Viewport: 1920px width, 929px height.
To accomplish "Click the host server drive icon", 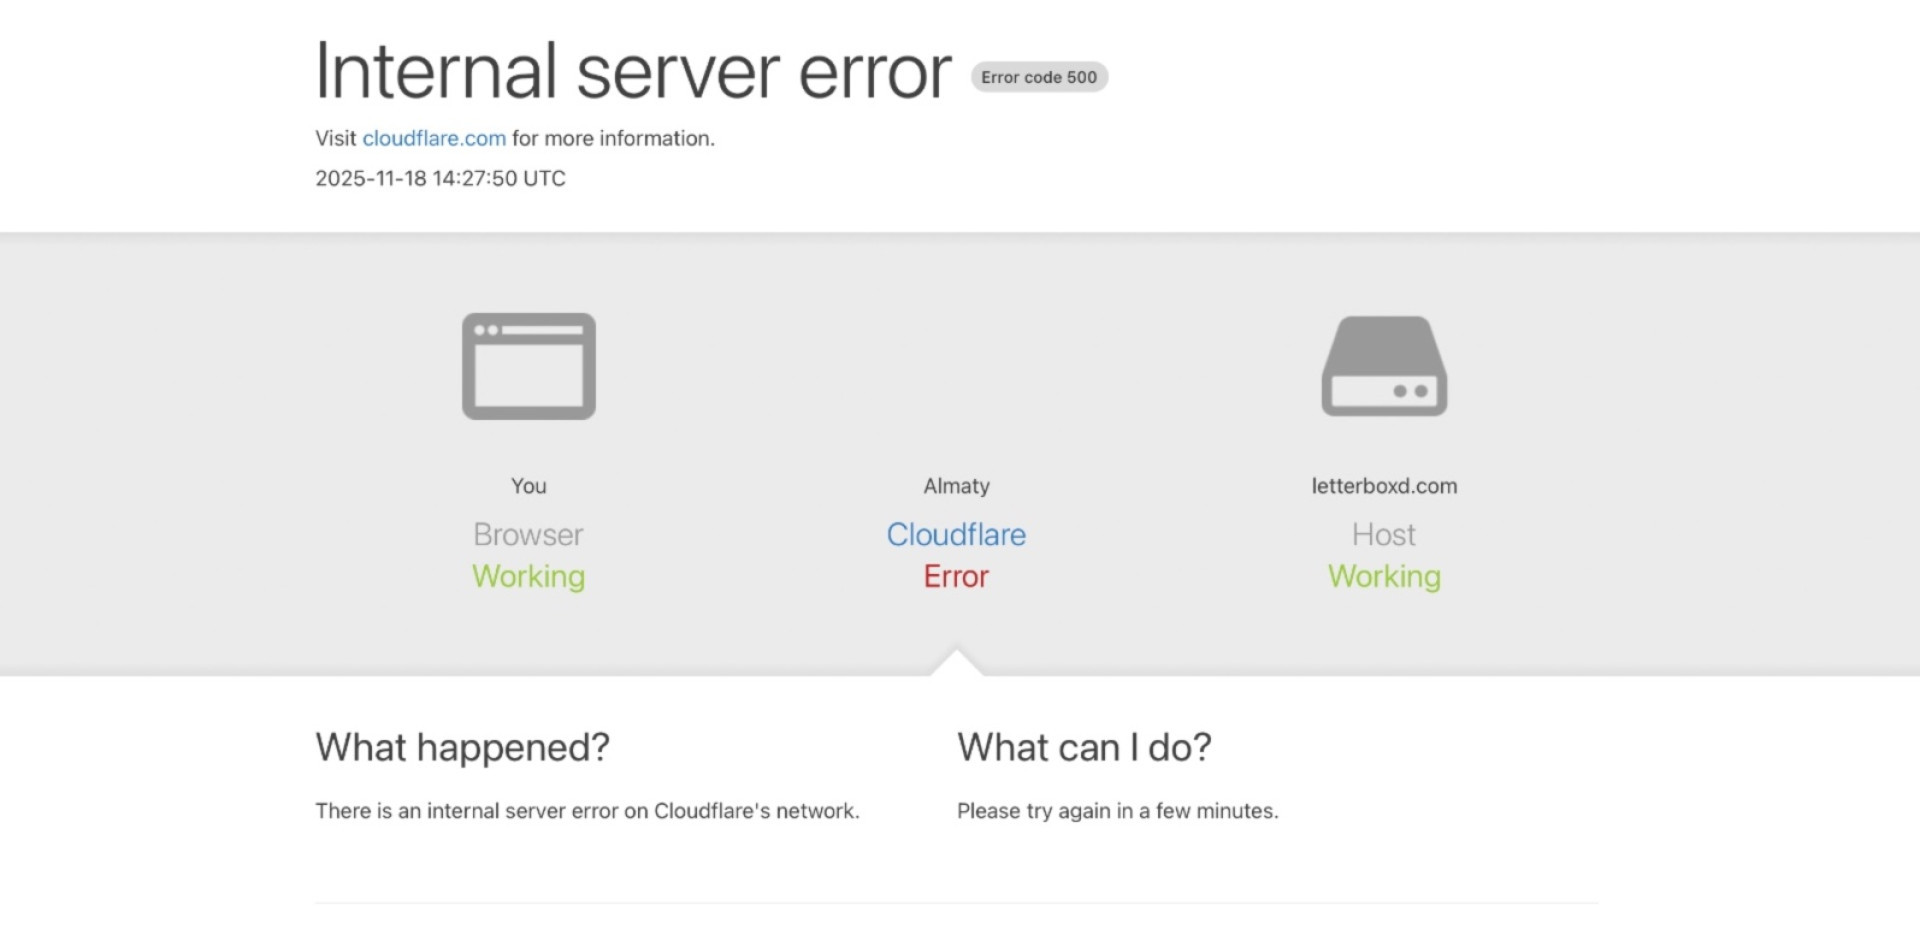I will (1384, 366).
